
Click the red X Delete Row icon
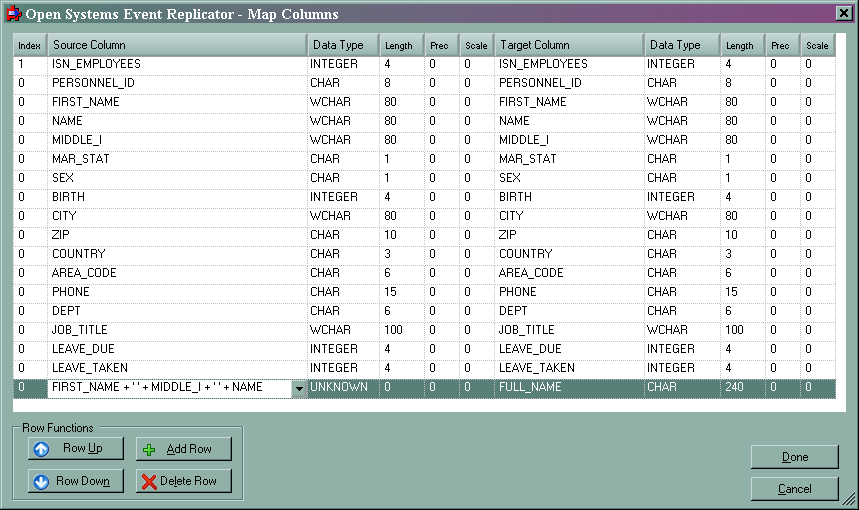pos(148,482)
